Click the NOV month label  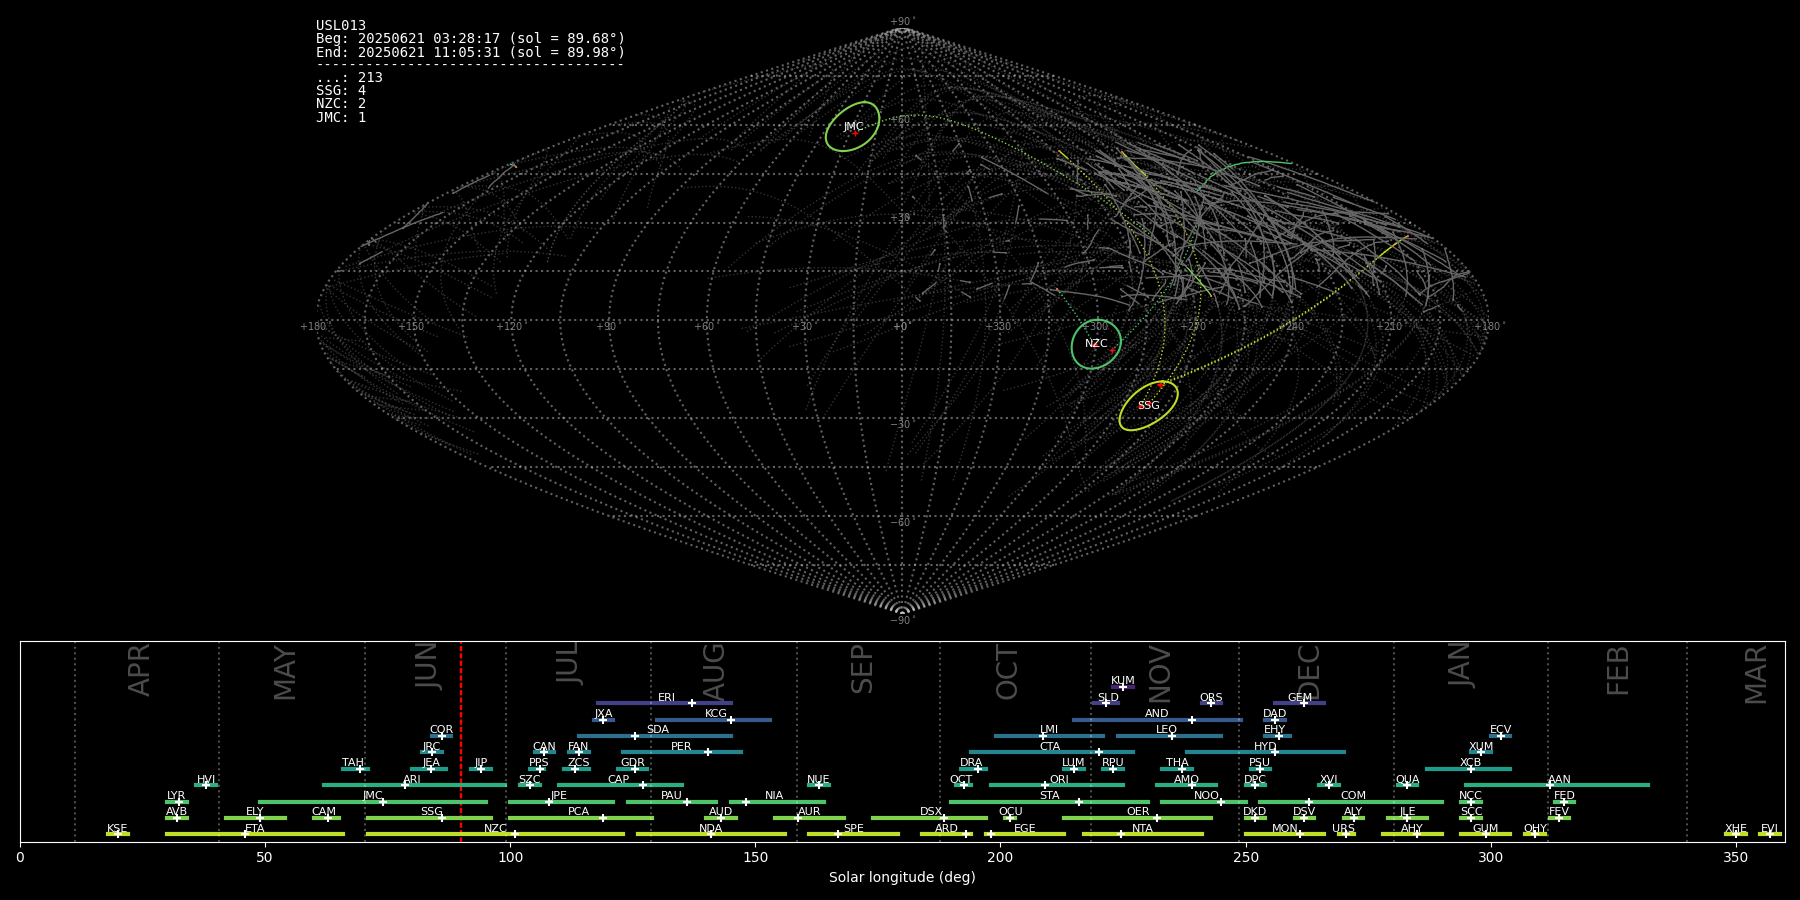click(1159, 673)
